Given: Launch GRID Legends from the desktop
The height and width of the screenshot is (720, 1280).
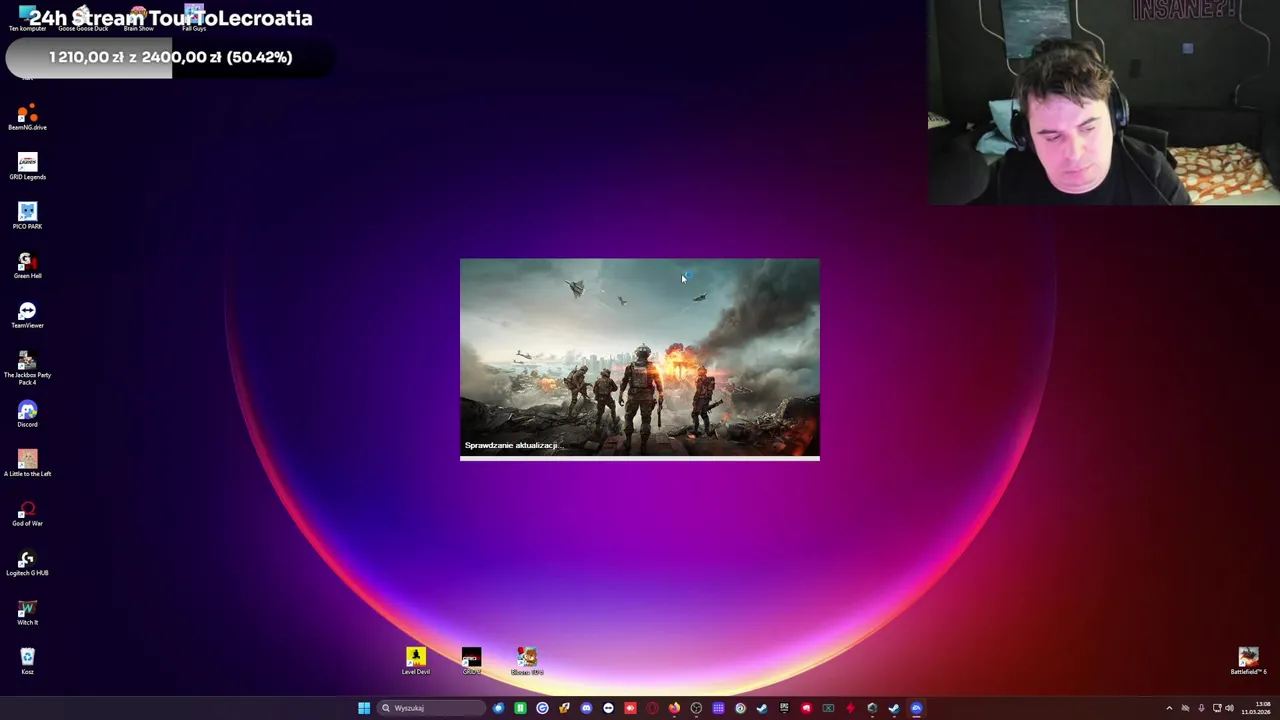Looking at the screenshot, I should [27, 166].
